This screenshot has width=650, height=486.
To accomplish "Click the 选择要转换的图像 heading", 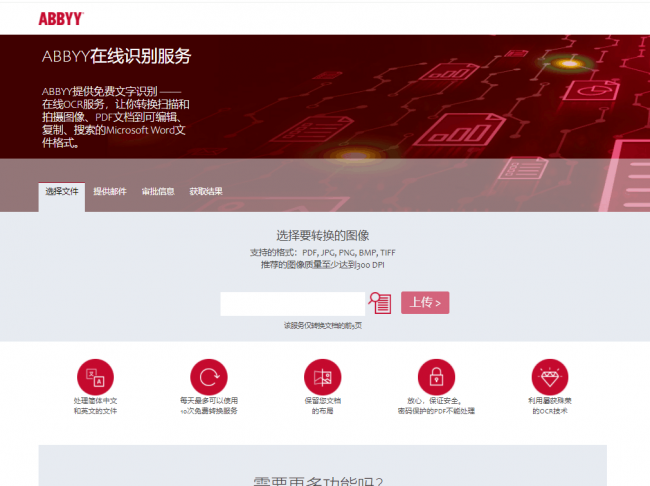I will (323, 236).
